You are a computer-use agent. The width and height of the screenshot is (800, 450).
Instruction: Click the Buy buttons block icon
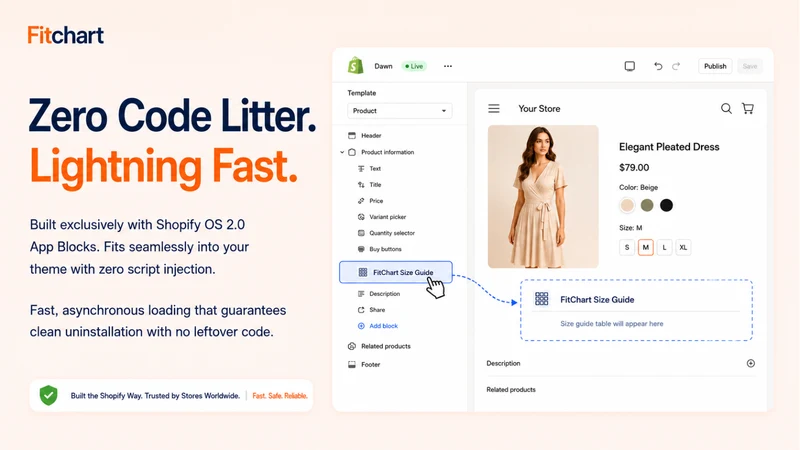coord(361,249)
